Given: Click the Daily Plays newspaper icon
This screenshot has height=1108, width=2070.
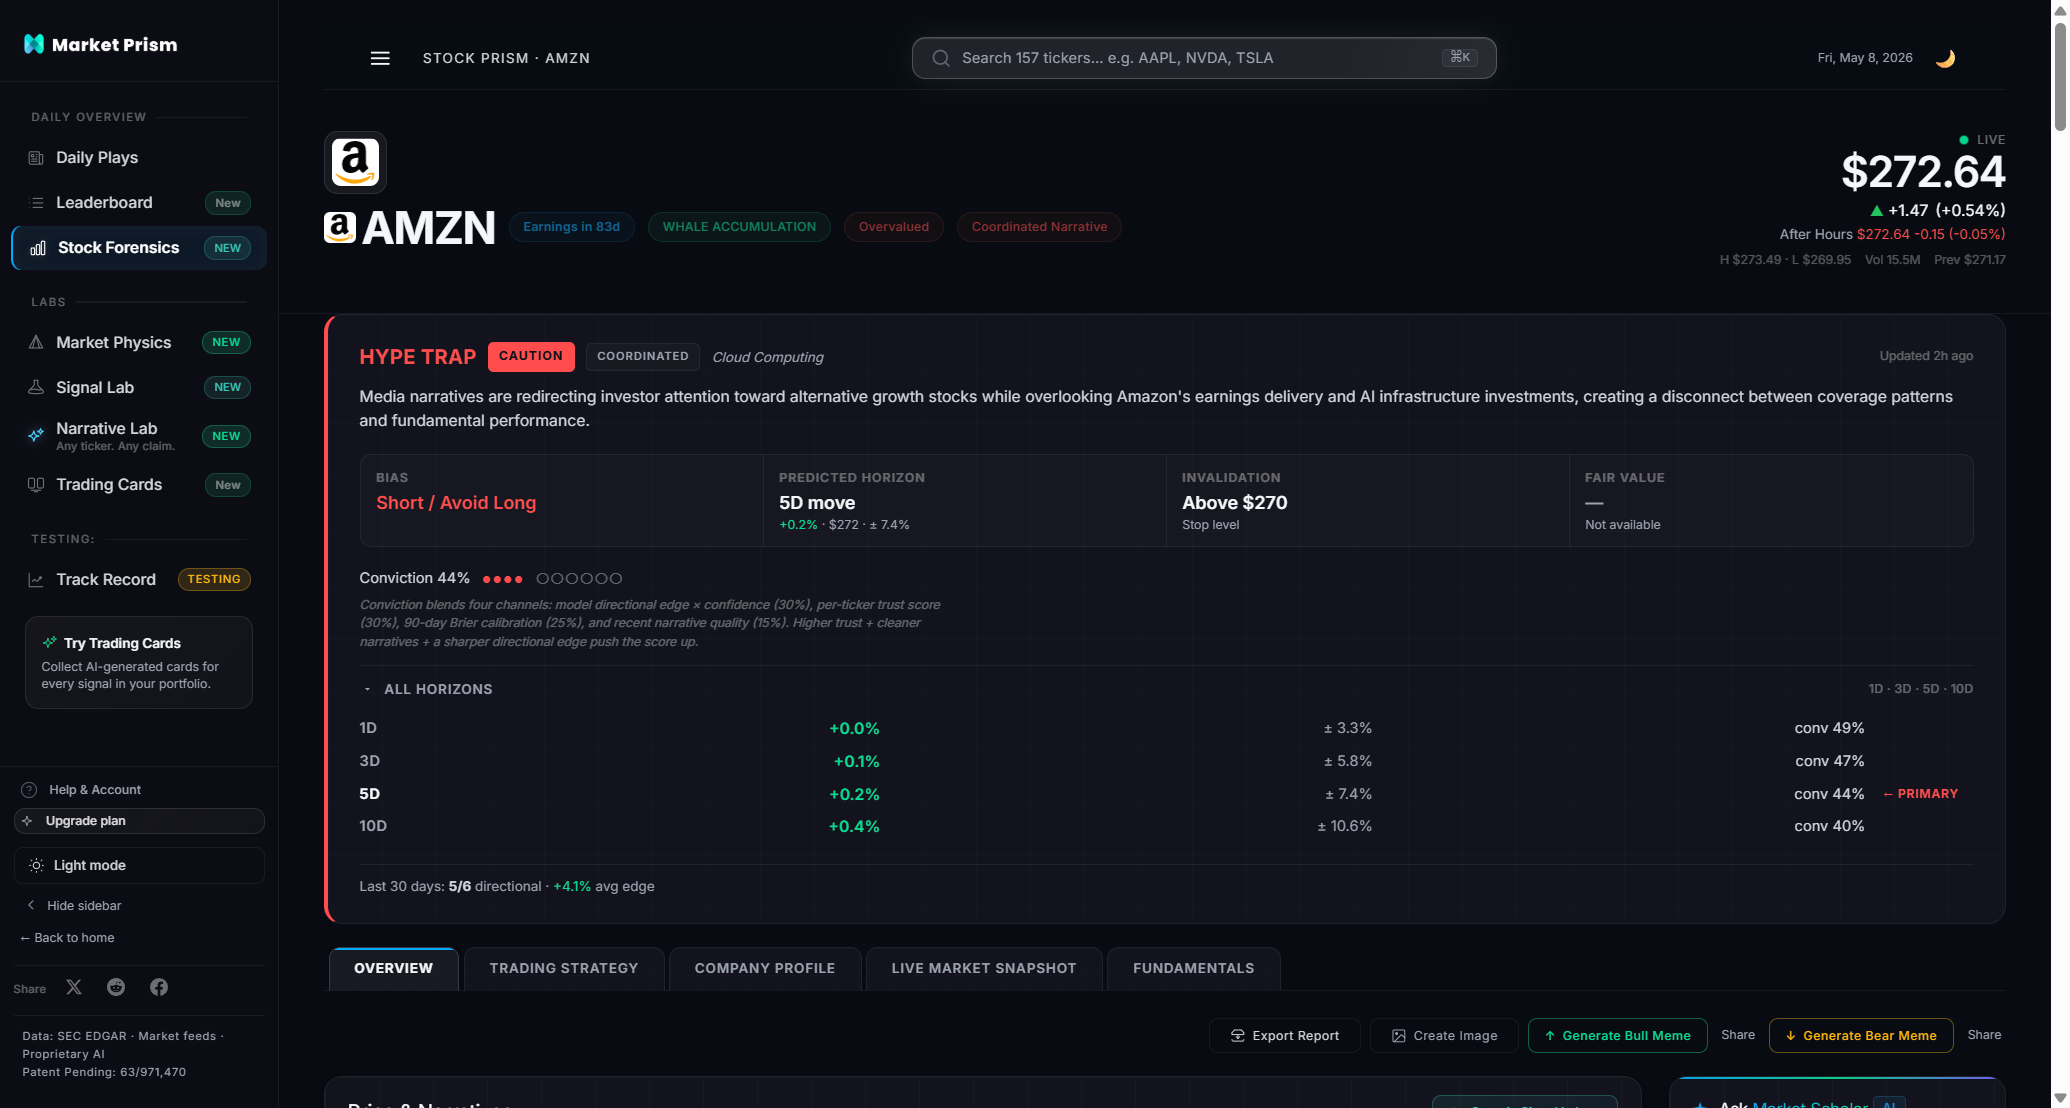Looking at the screenshot, I should pos(36,158).
